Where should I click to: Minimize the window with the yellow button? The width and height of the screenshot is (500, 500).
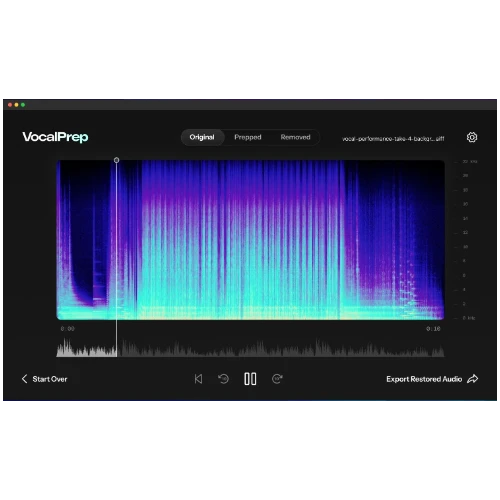16,105
